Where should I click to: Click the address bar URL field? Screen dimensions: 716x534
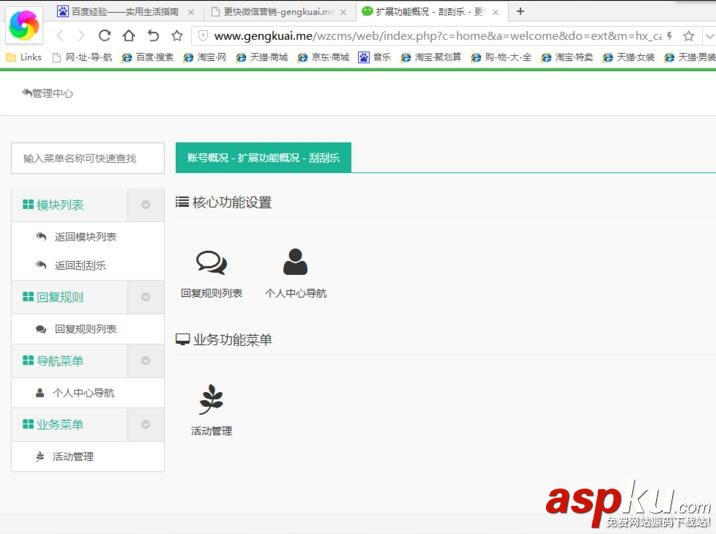click(x=437, y=36)
